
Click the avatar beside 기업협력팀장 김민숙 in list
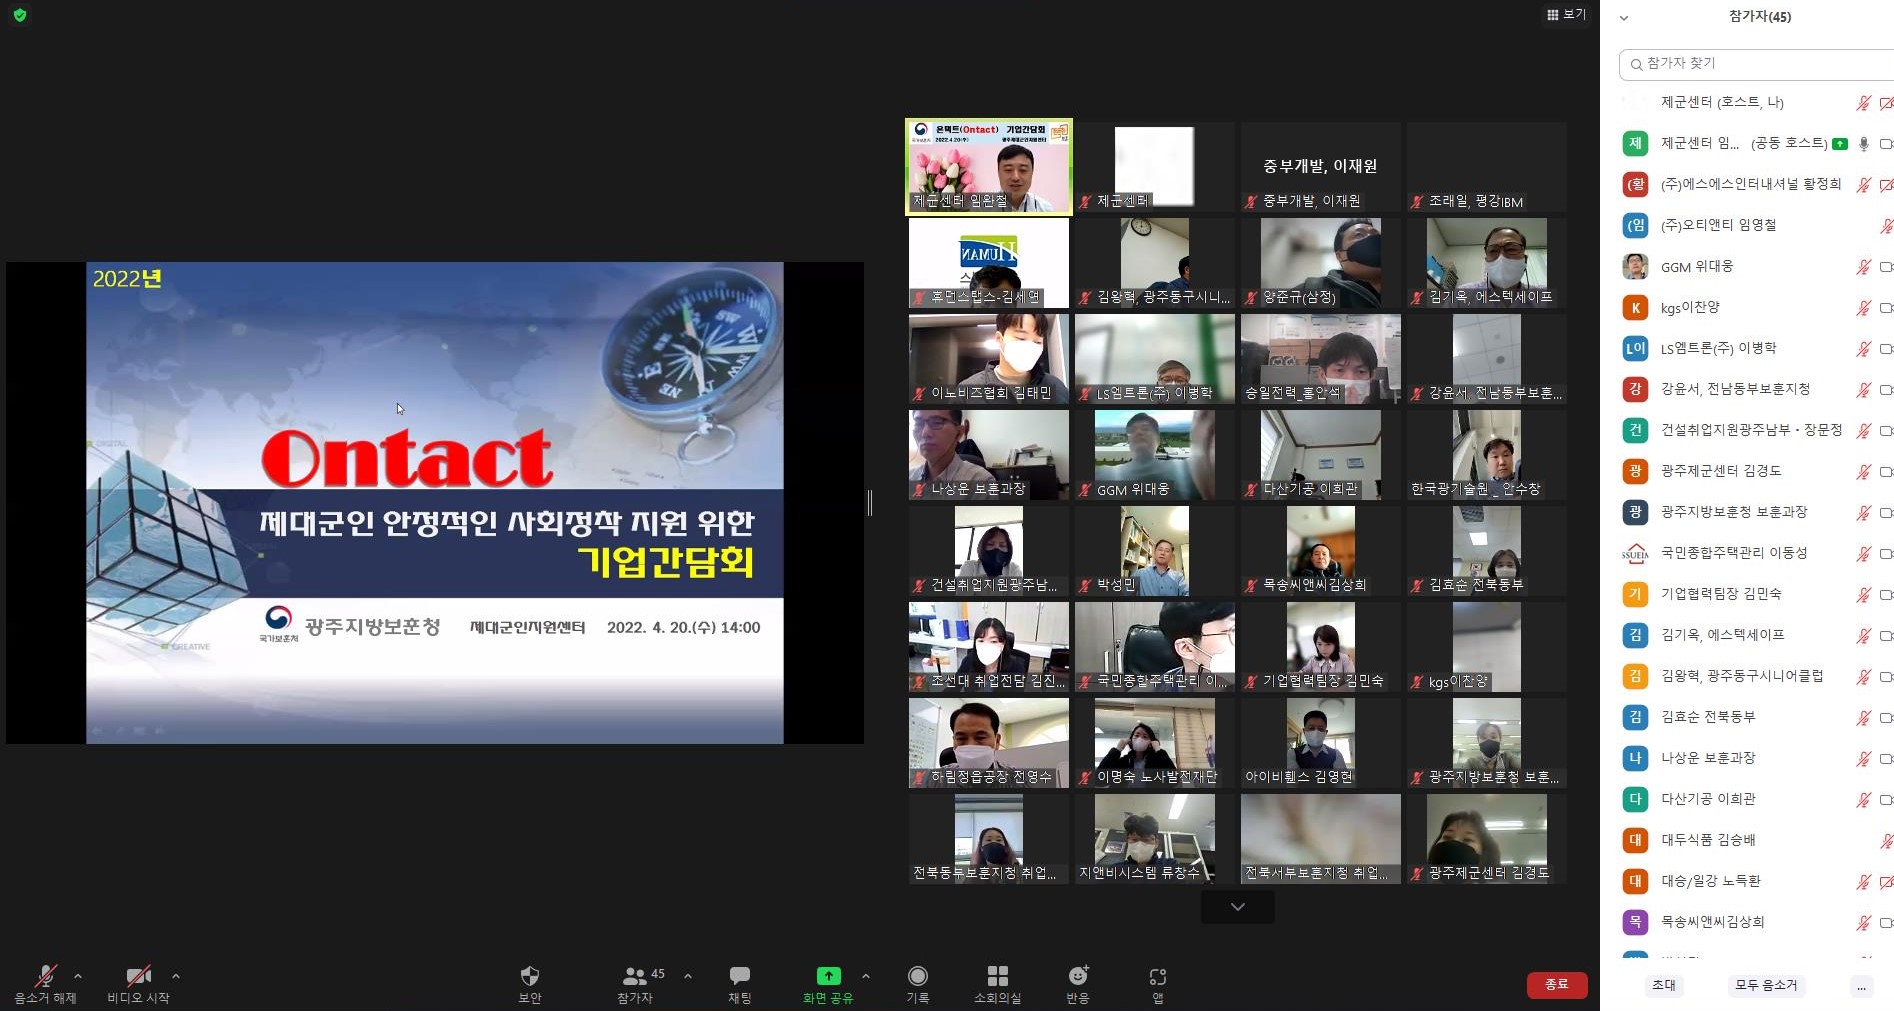point(1635,594)
